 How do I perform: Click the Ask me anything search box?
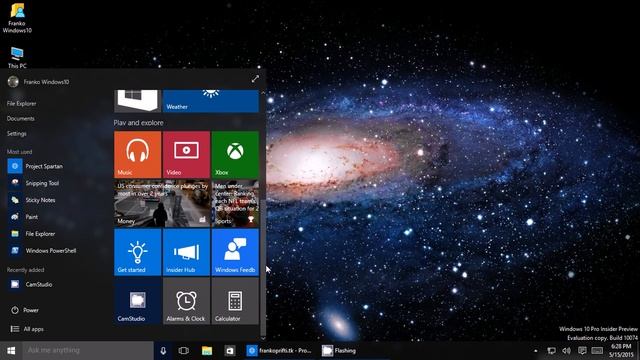pyautogui.click(x=88, y=351)
